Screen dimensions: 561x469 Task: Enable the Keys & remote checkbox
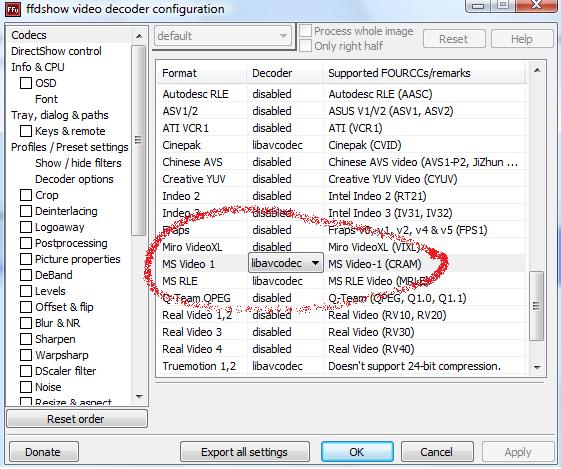click(26, 131)
